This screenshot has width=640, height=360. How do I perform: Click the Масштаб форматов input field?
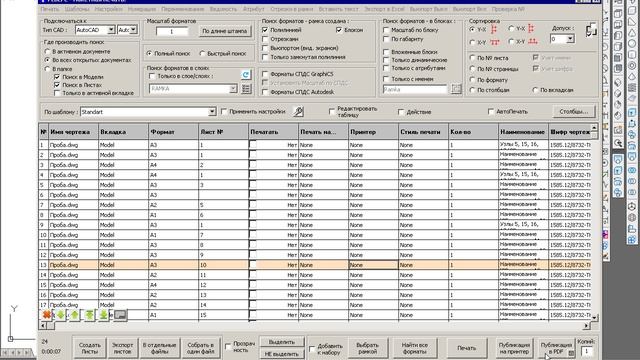(172, 31)
